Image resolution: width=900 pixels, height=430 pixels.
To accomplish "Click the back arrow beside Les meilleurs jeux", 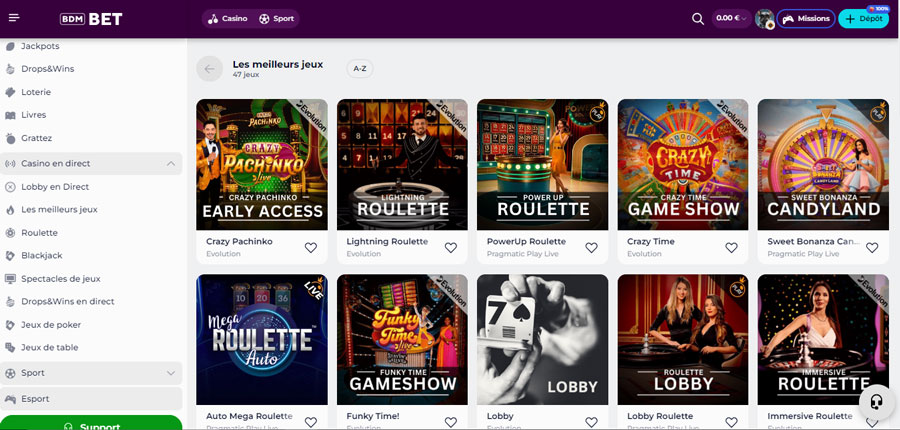I will coord(210,69).
